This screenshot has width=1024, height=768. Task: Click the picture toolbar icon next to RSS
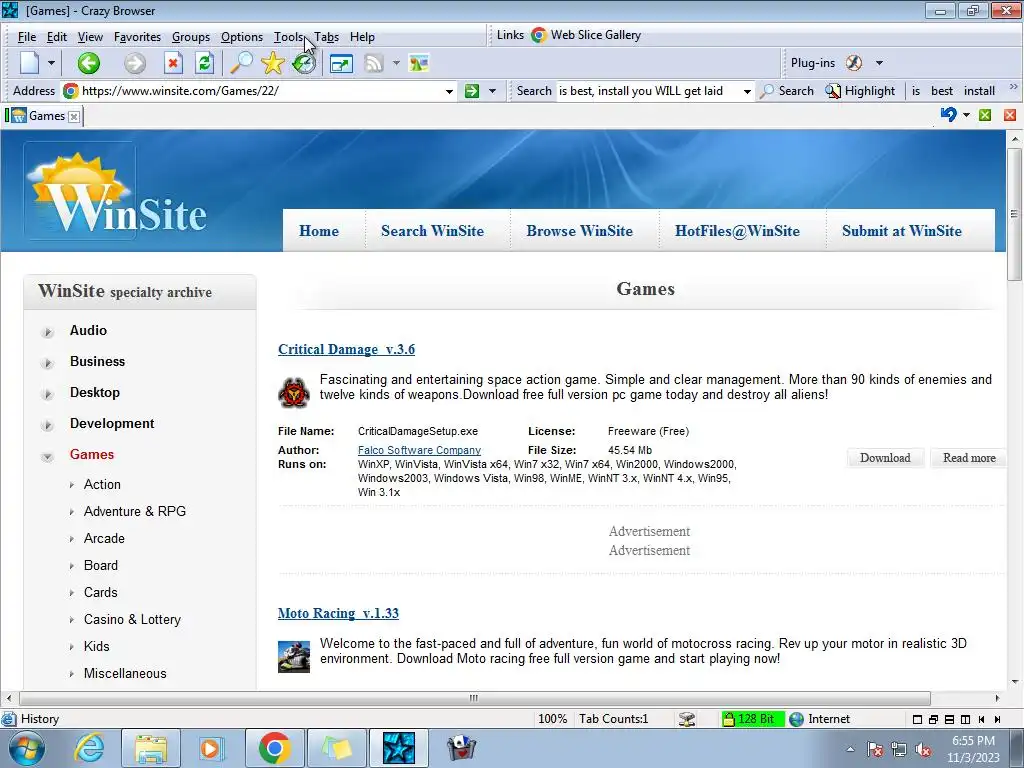pos(419,63)
